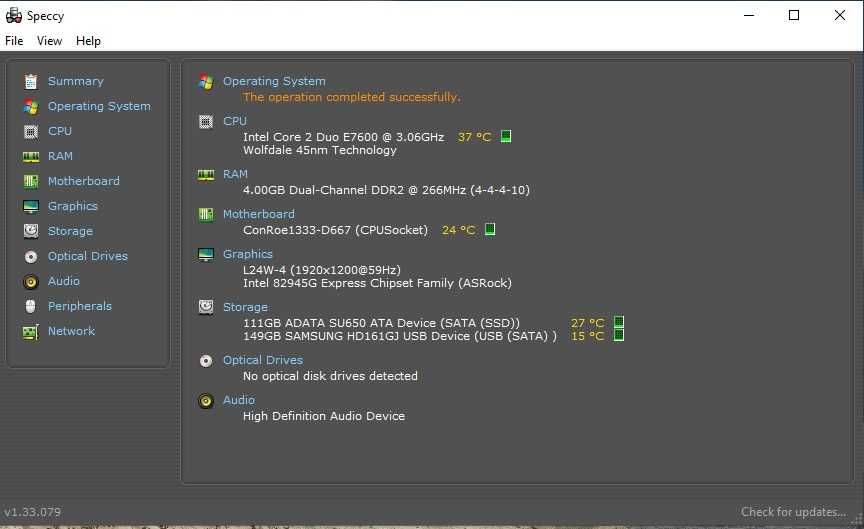The image size is (864, 529).
Task: Select Summary in the sidebar
Action: [75, 81]
